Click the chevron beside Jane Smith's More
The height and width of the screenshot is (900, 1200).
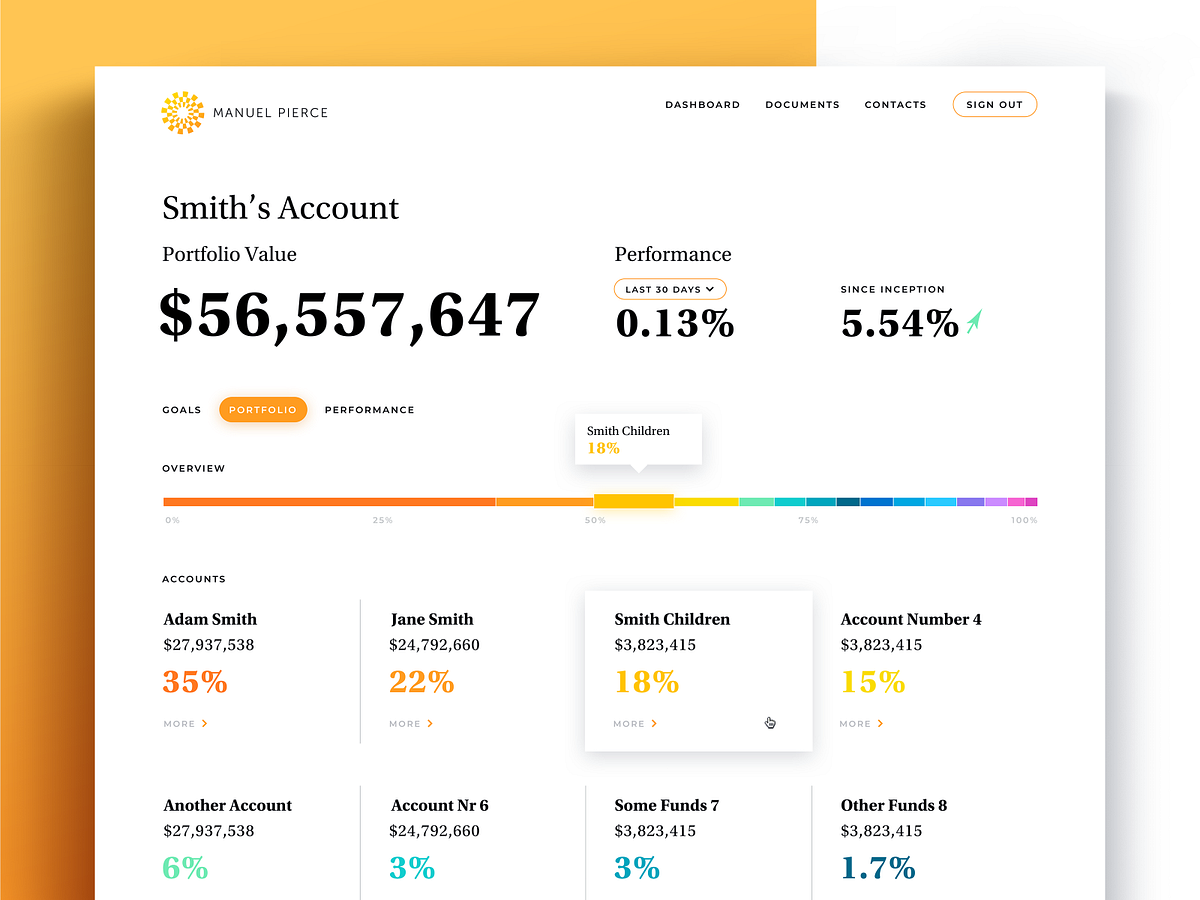(x=431, y=723)
